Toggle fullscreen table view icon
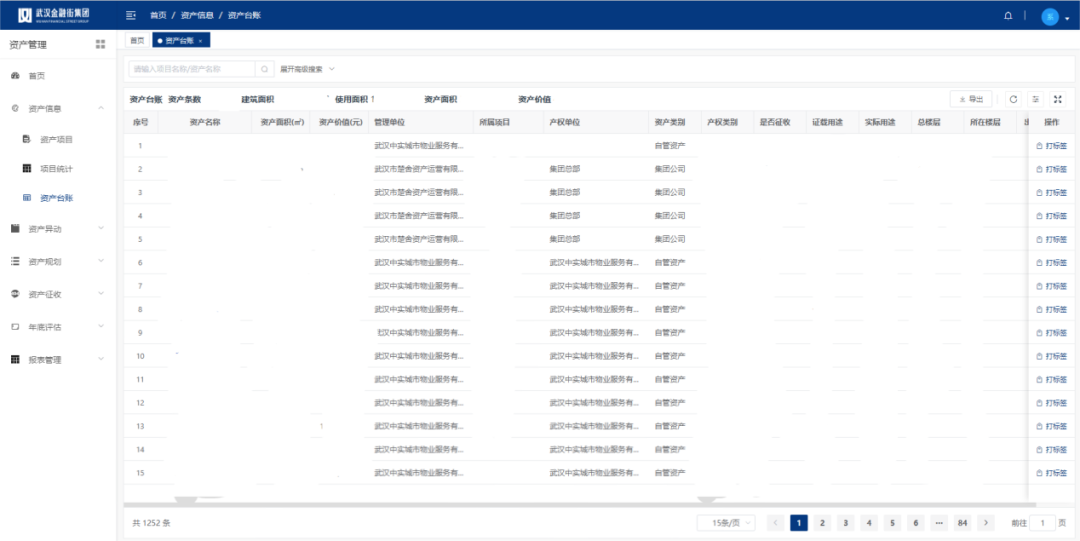 1057,99
